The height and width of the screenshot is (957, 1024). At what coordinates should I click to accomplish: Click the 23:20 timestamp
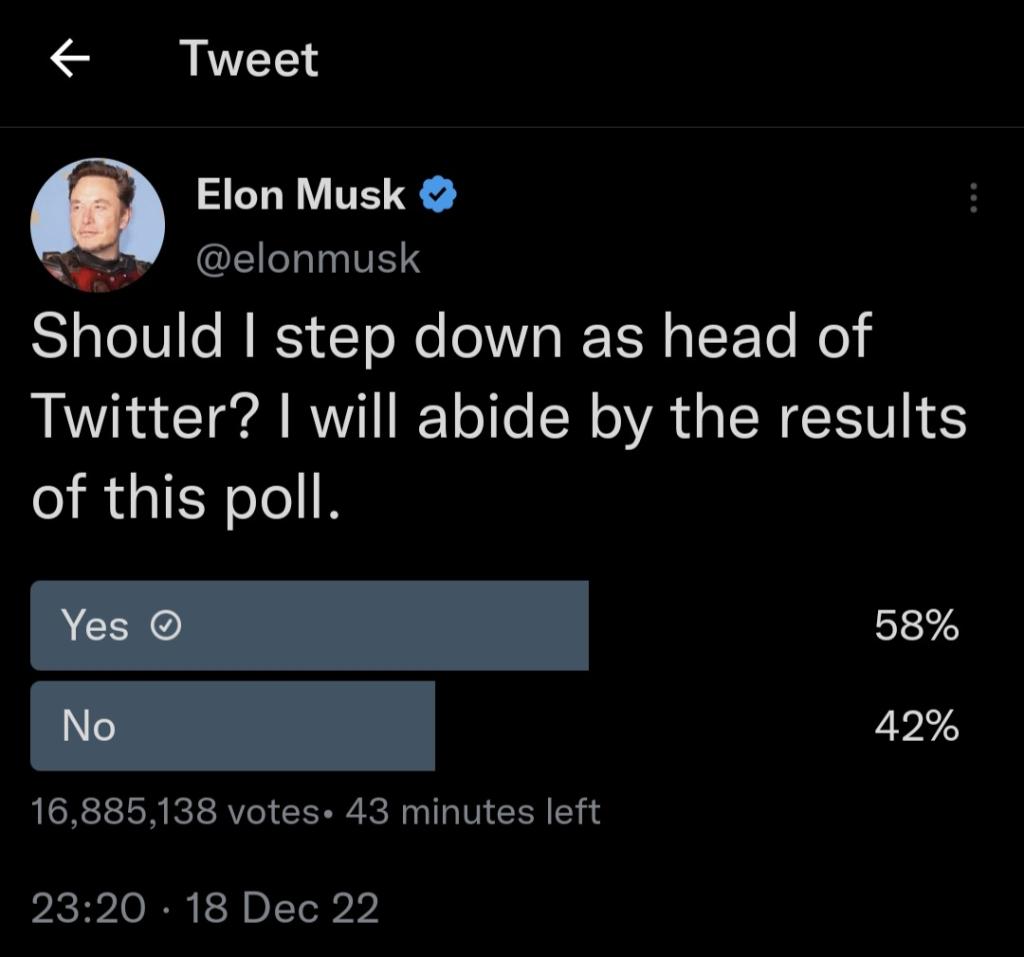point(88,907)
